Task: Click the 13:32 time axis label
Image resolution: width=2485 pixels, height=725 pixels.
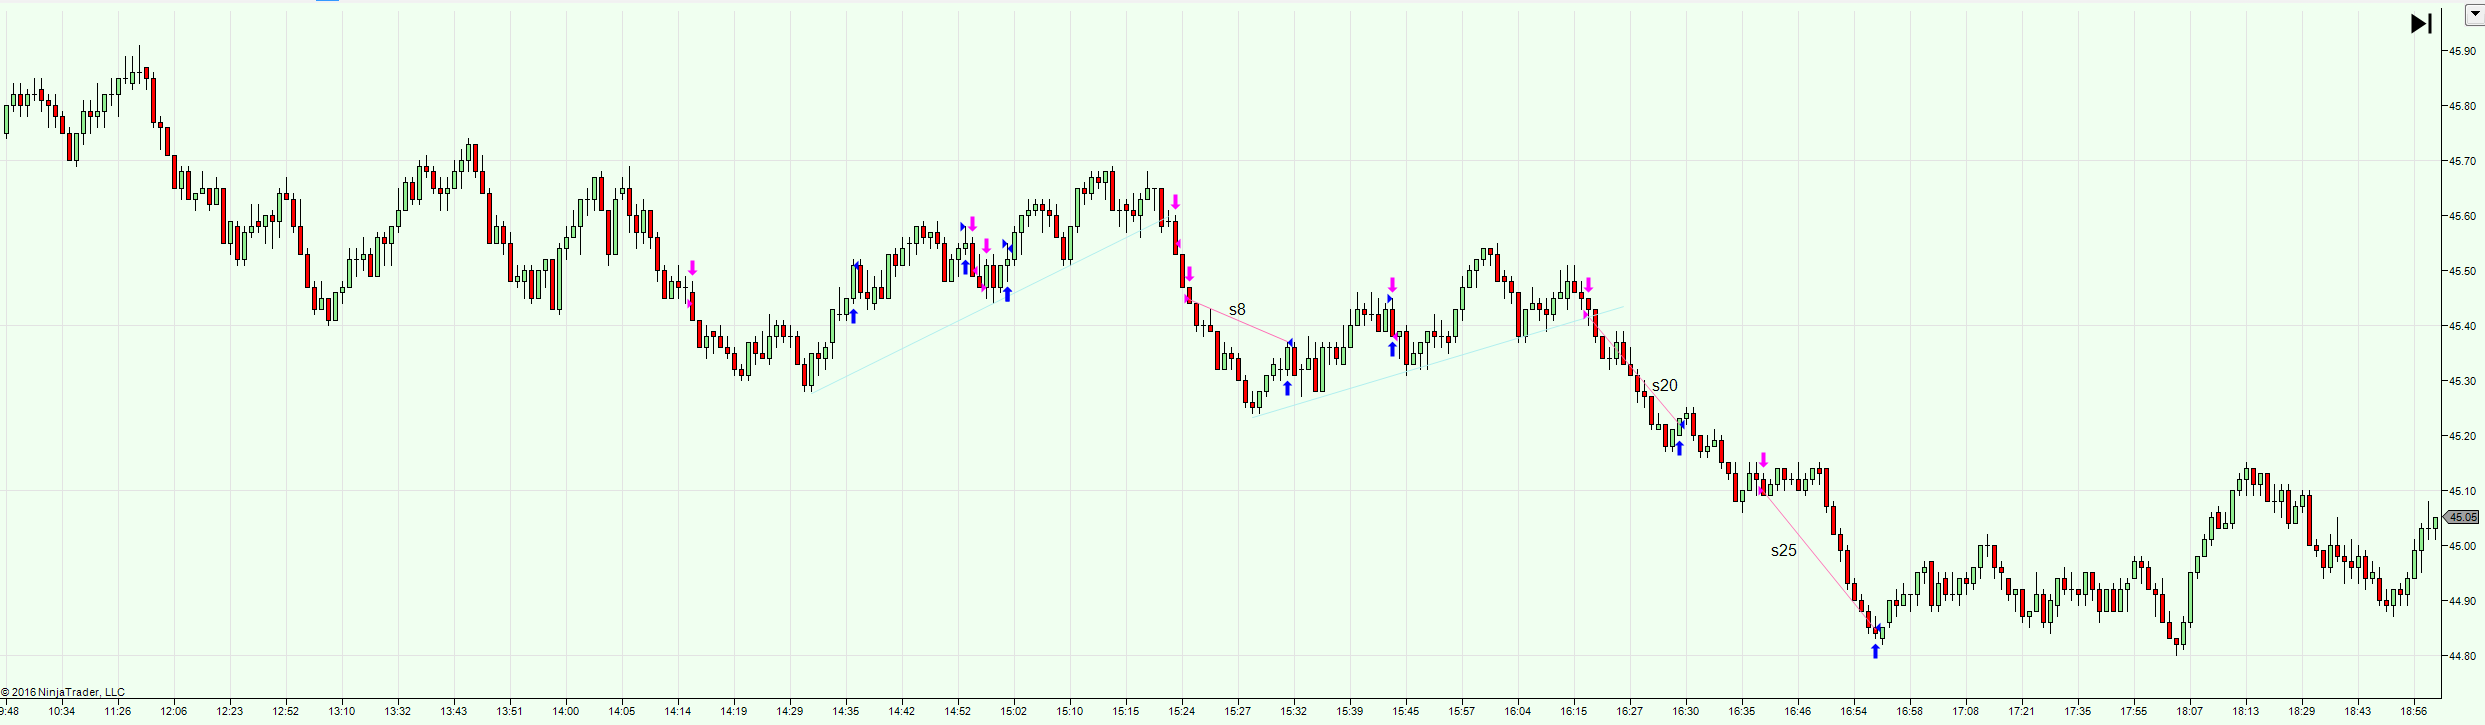Action: click(398, 712)
